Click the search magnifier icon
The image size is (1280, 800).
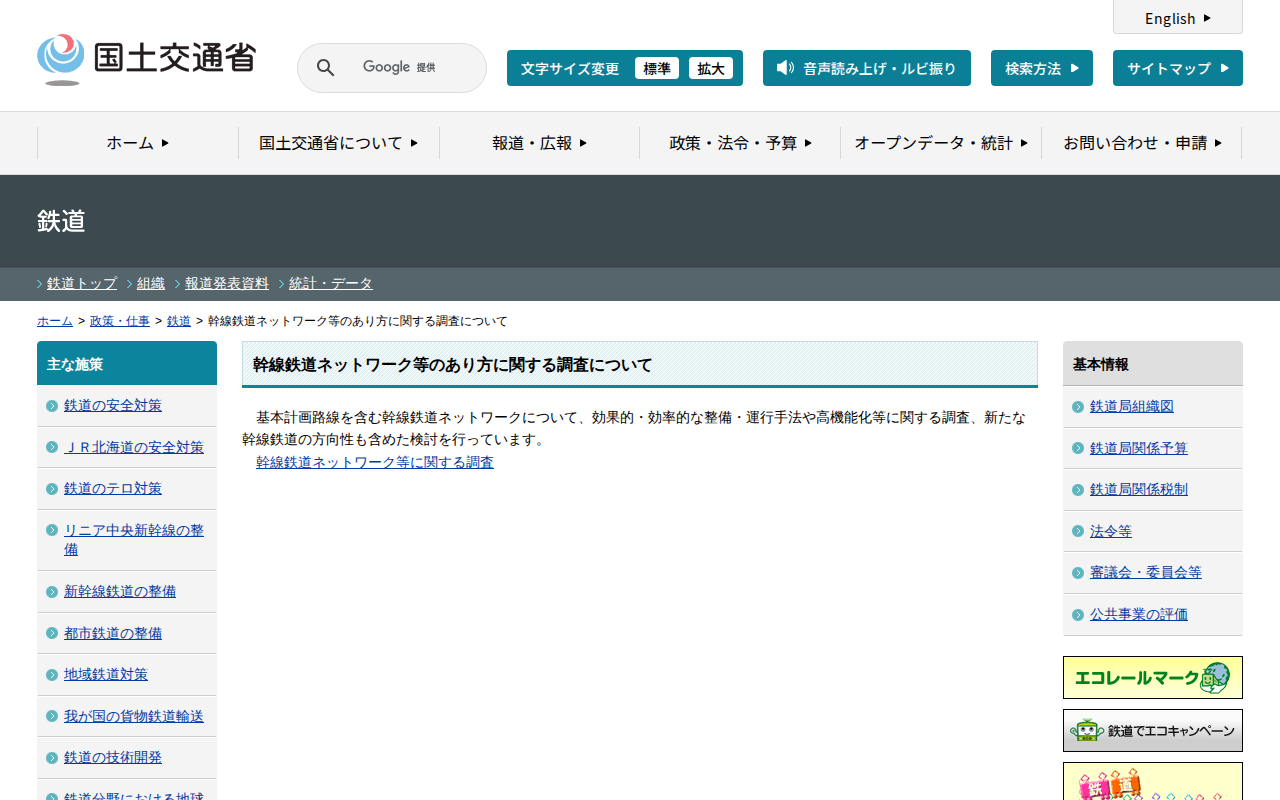326,68
